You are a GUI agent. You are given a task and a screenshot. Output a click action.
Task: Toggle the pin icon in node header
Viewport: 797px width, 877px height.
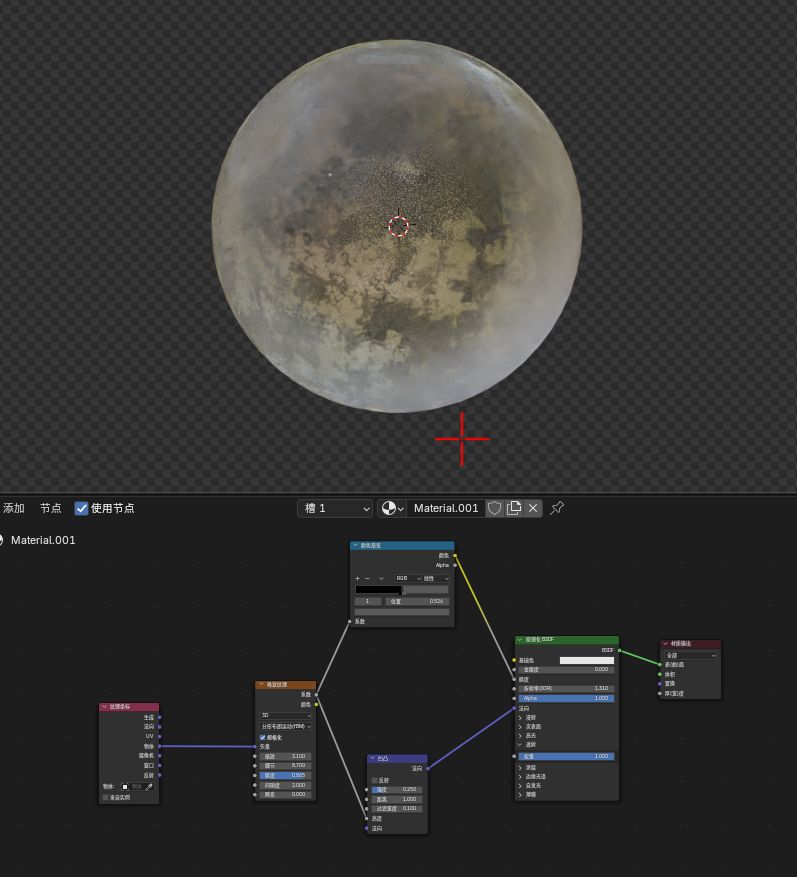[x=557, y=508]
